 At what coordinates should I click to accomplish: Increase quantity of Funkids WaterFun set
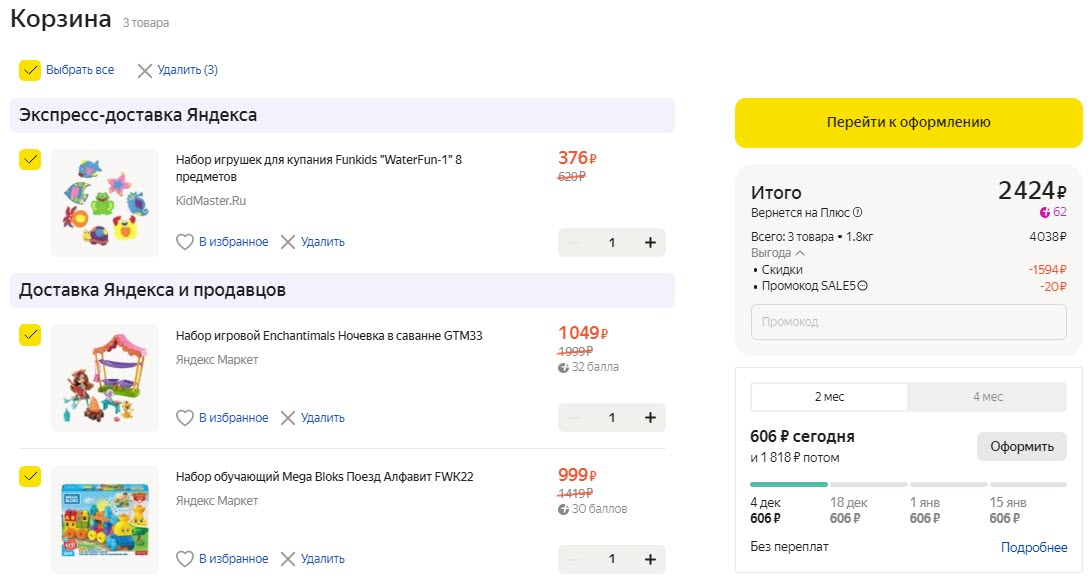650,243
